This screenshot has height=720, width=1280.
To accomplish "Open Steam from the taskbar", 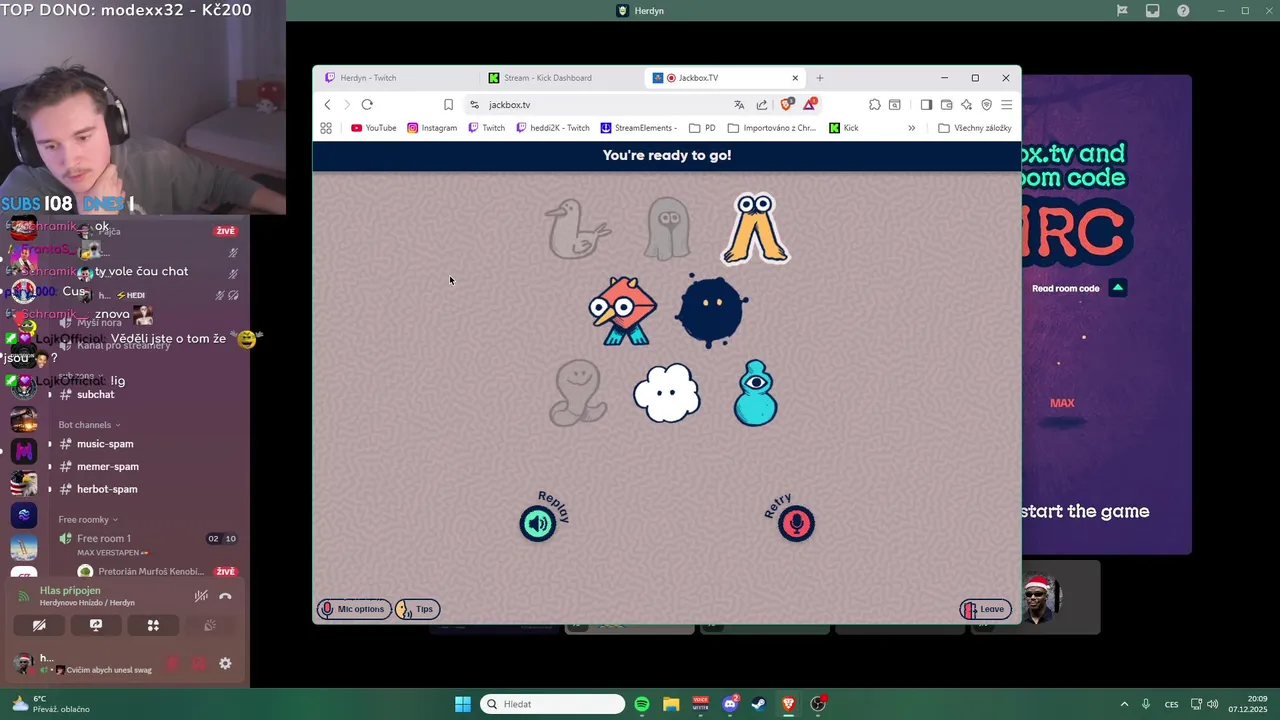I will click(759, 704).
